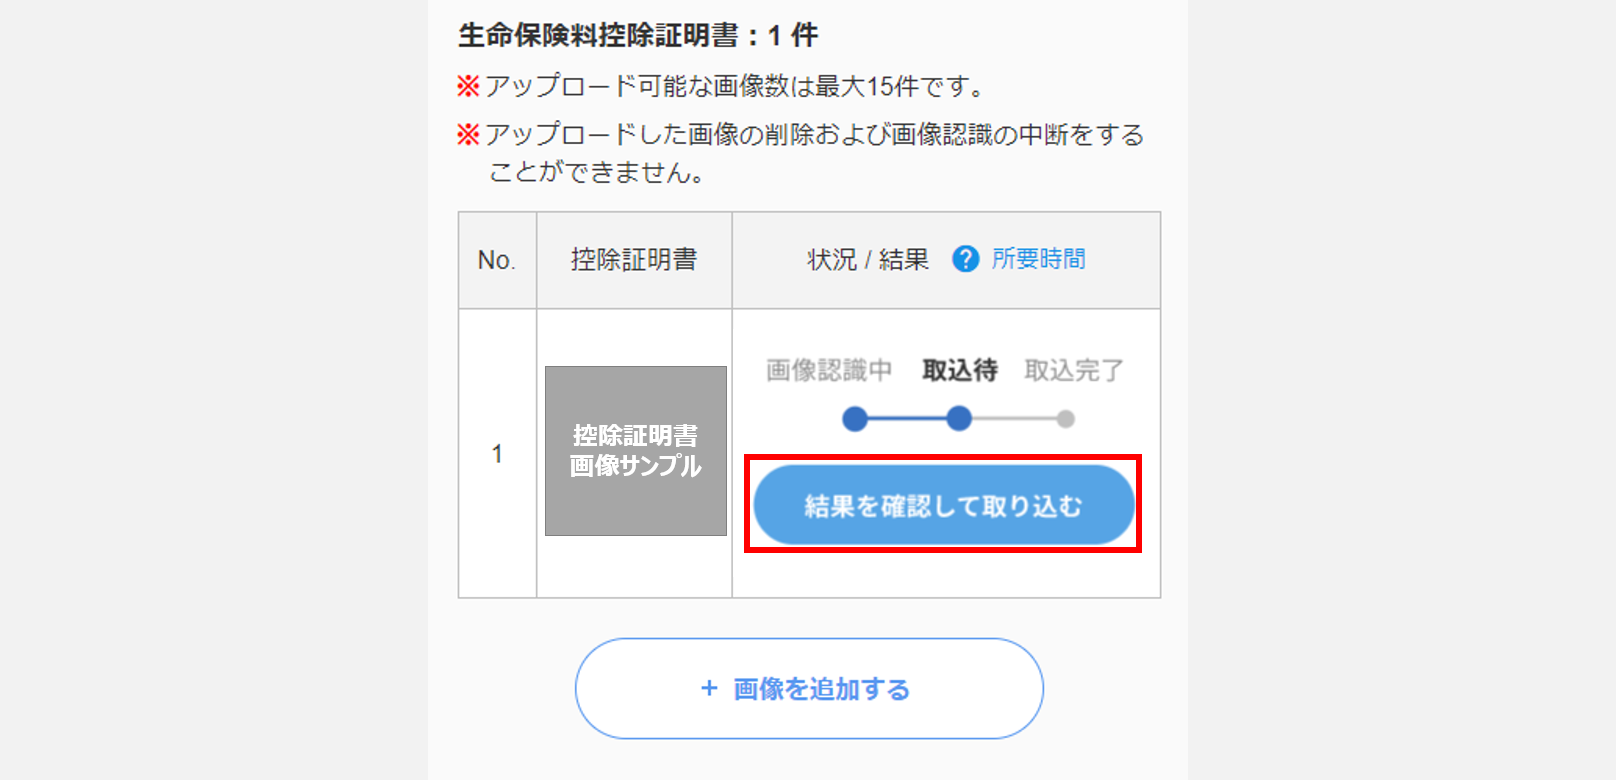Click the first progress dot for 画像認識中
Viewport: 1616px width, 780px height.
855,419
